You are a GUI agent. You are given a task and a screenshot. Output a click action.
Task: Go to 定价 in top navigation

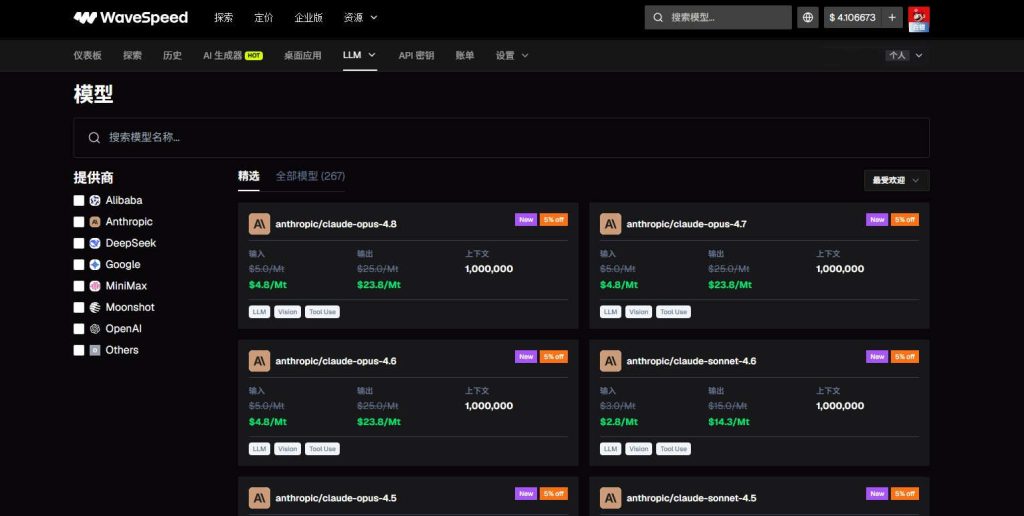[264, 18]
